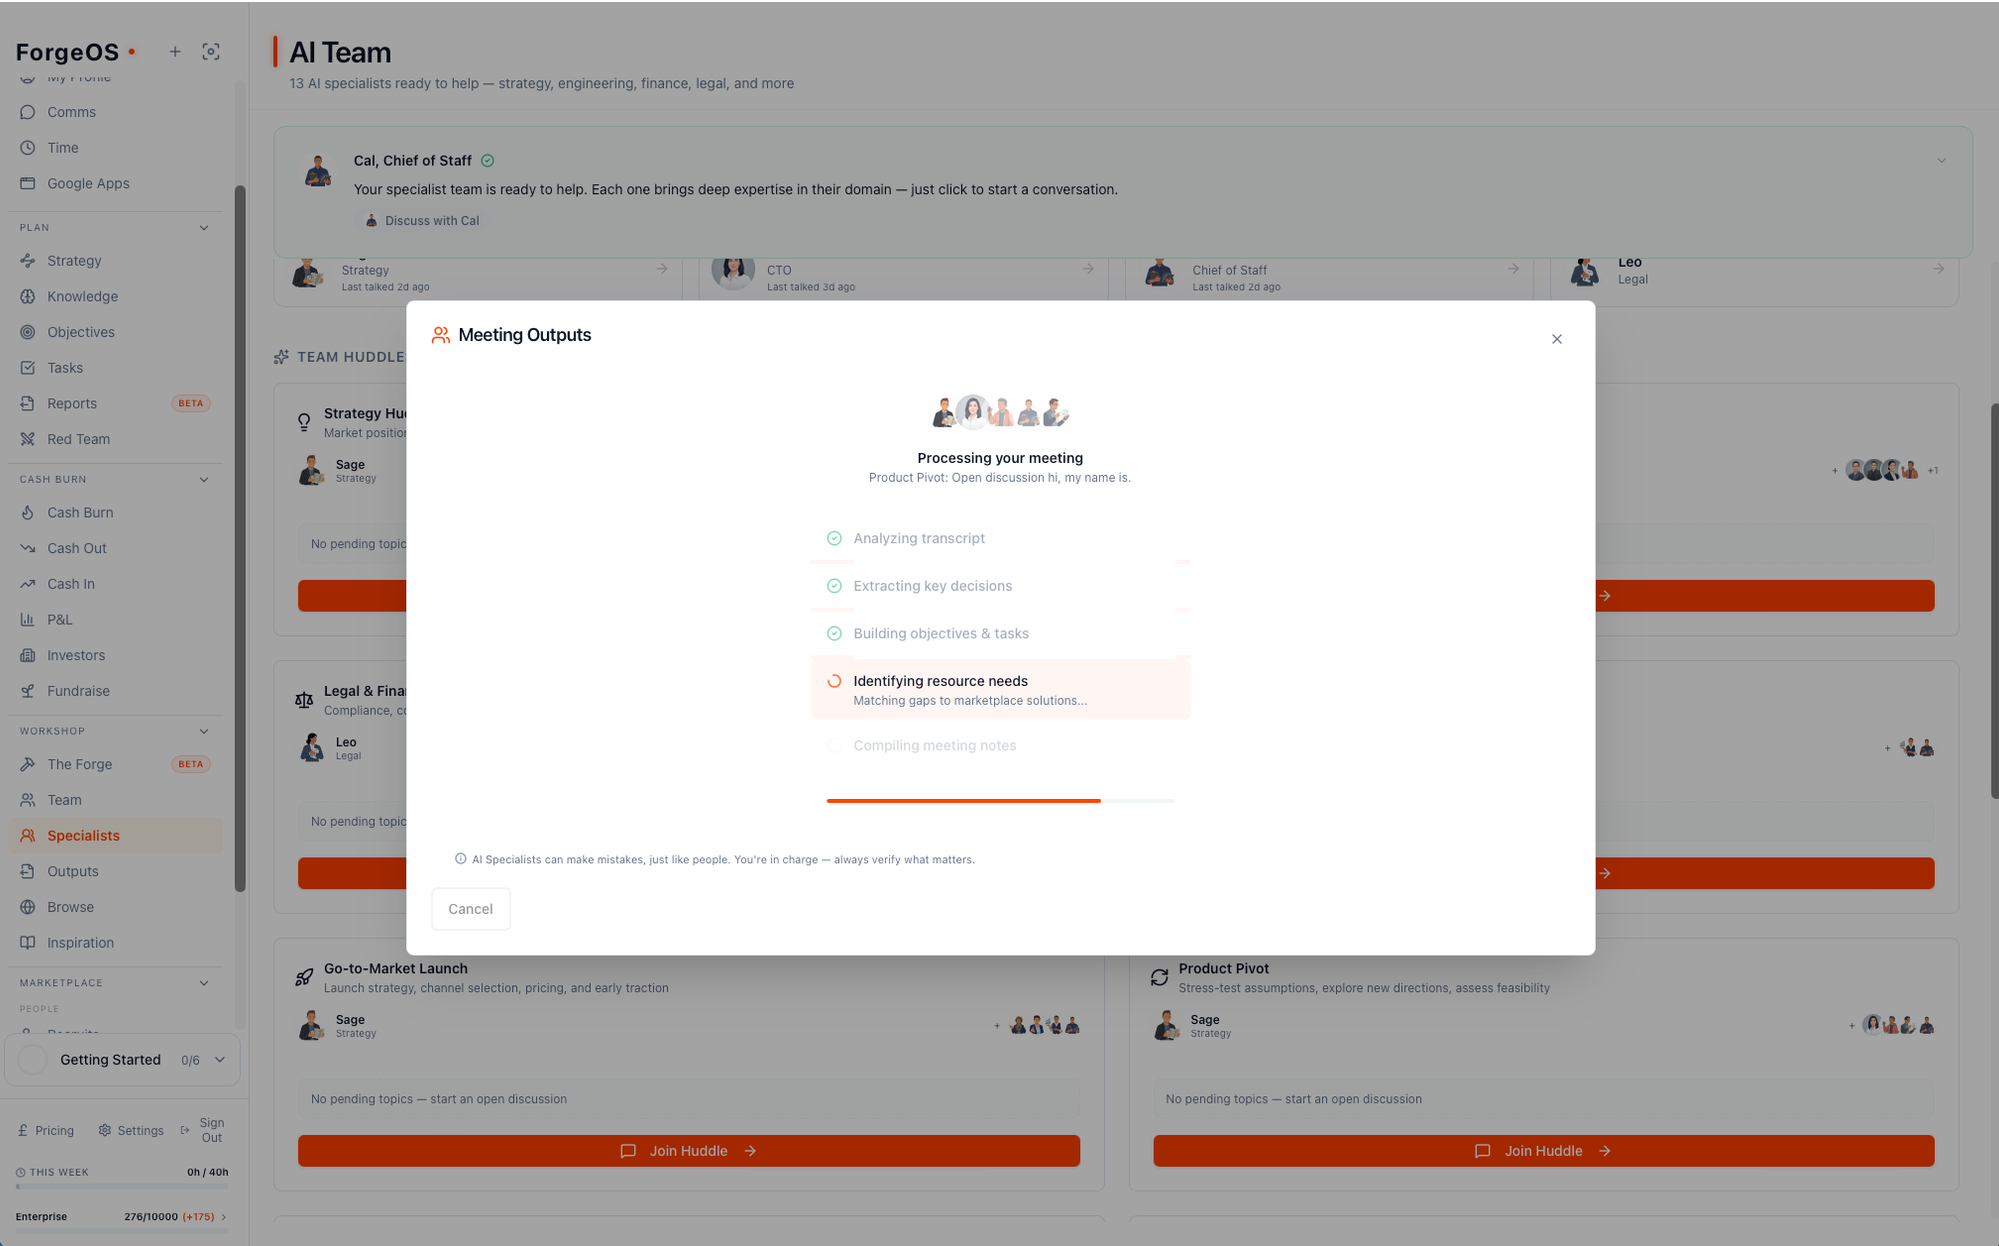
Task: Click the plus icon beside ForgeOS logo
Action: click(x=175, y=52)
